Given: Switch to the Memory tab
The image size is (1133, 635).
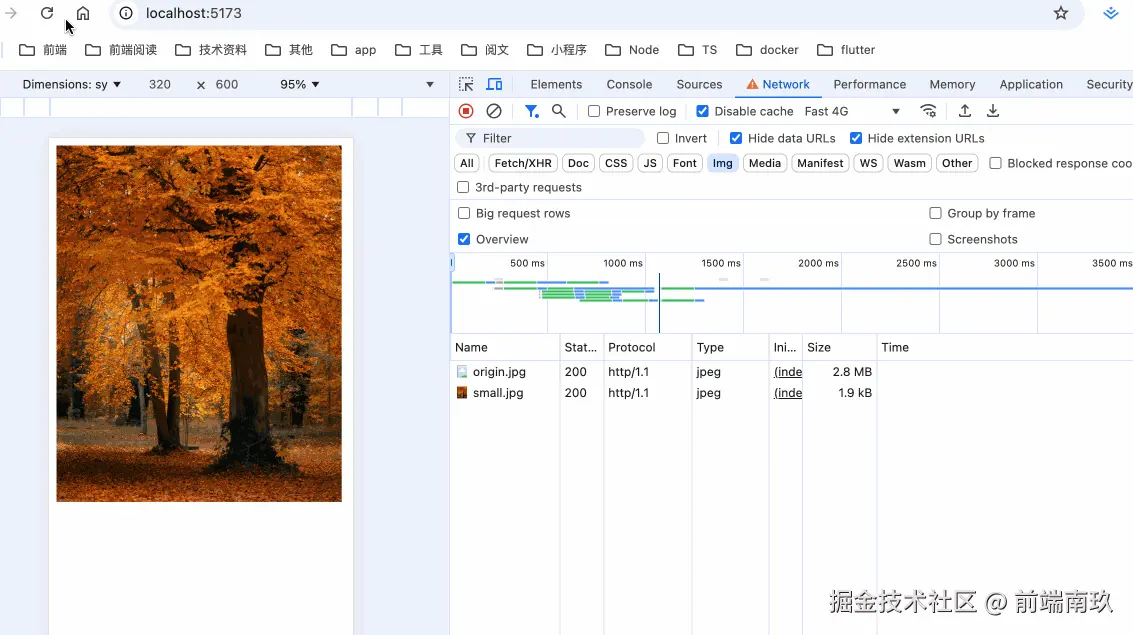Looking at the screenshot, I should pos(952,85).
